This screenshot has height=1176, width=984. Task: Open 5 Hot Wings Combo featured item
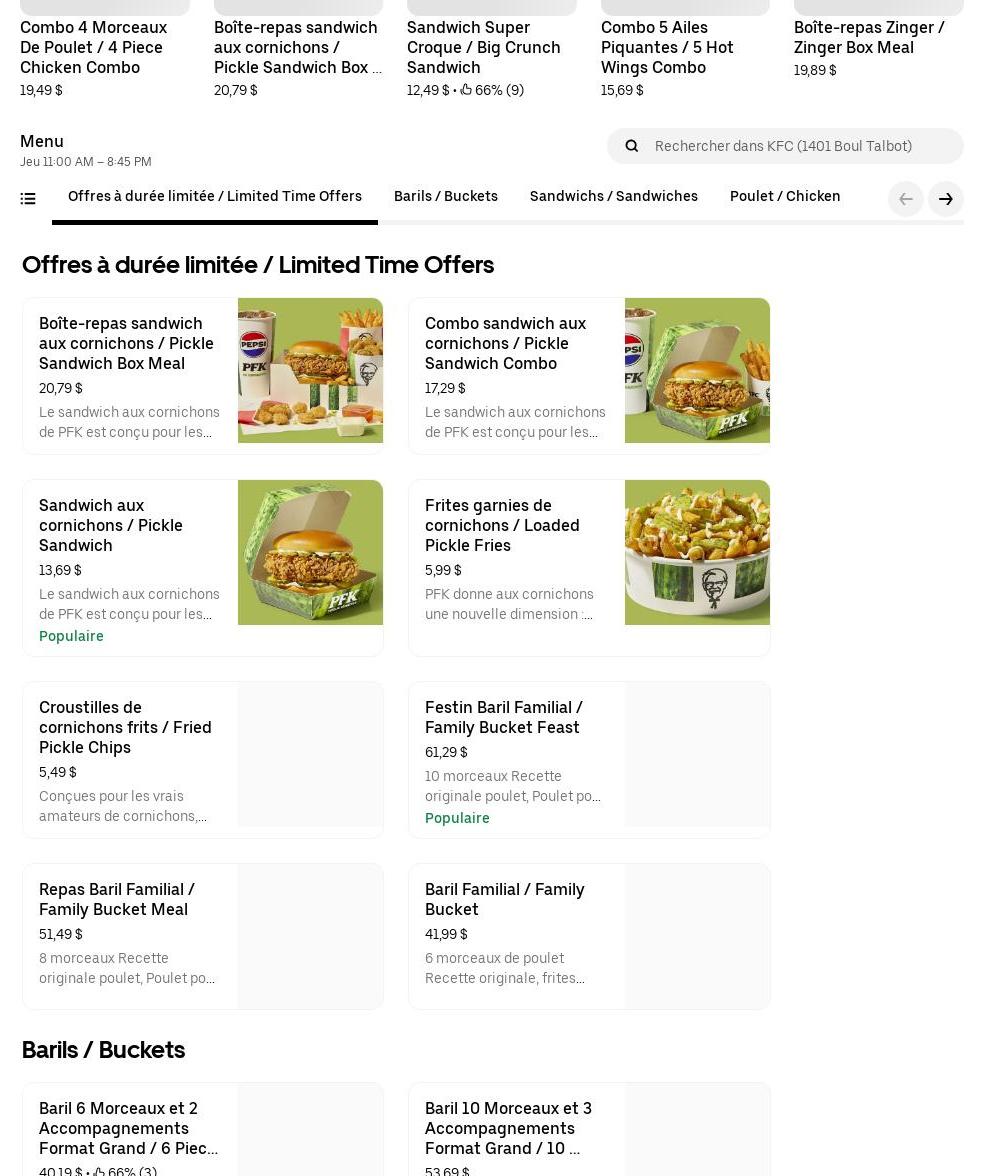pos(685,49)
